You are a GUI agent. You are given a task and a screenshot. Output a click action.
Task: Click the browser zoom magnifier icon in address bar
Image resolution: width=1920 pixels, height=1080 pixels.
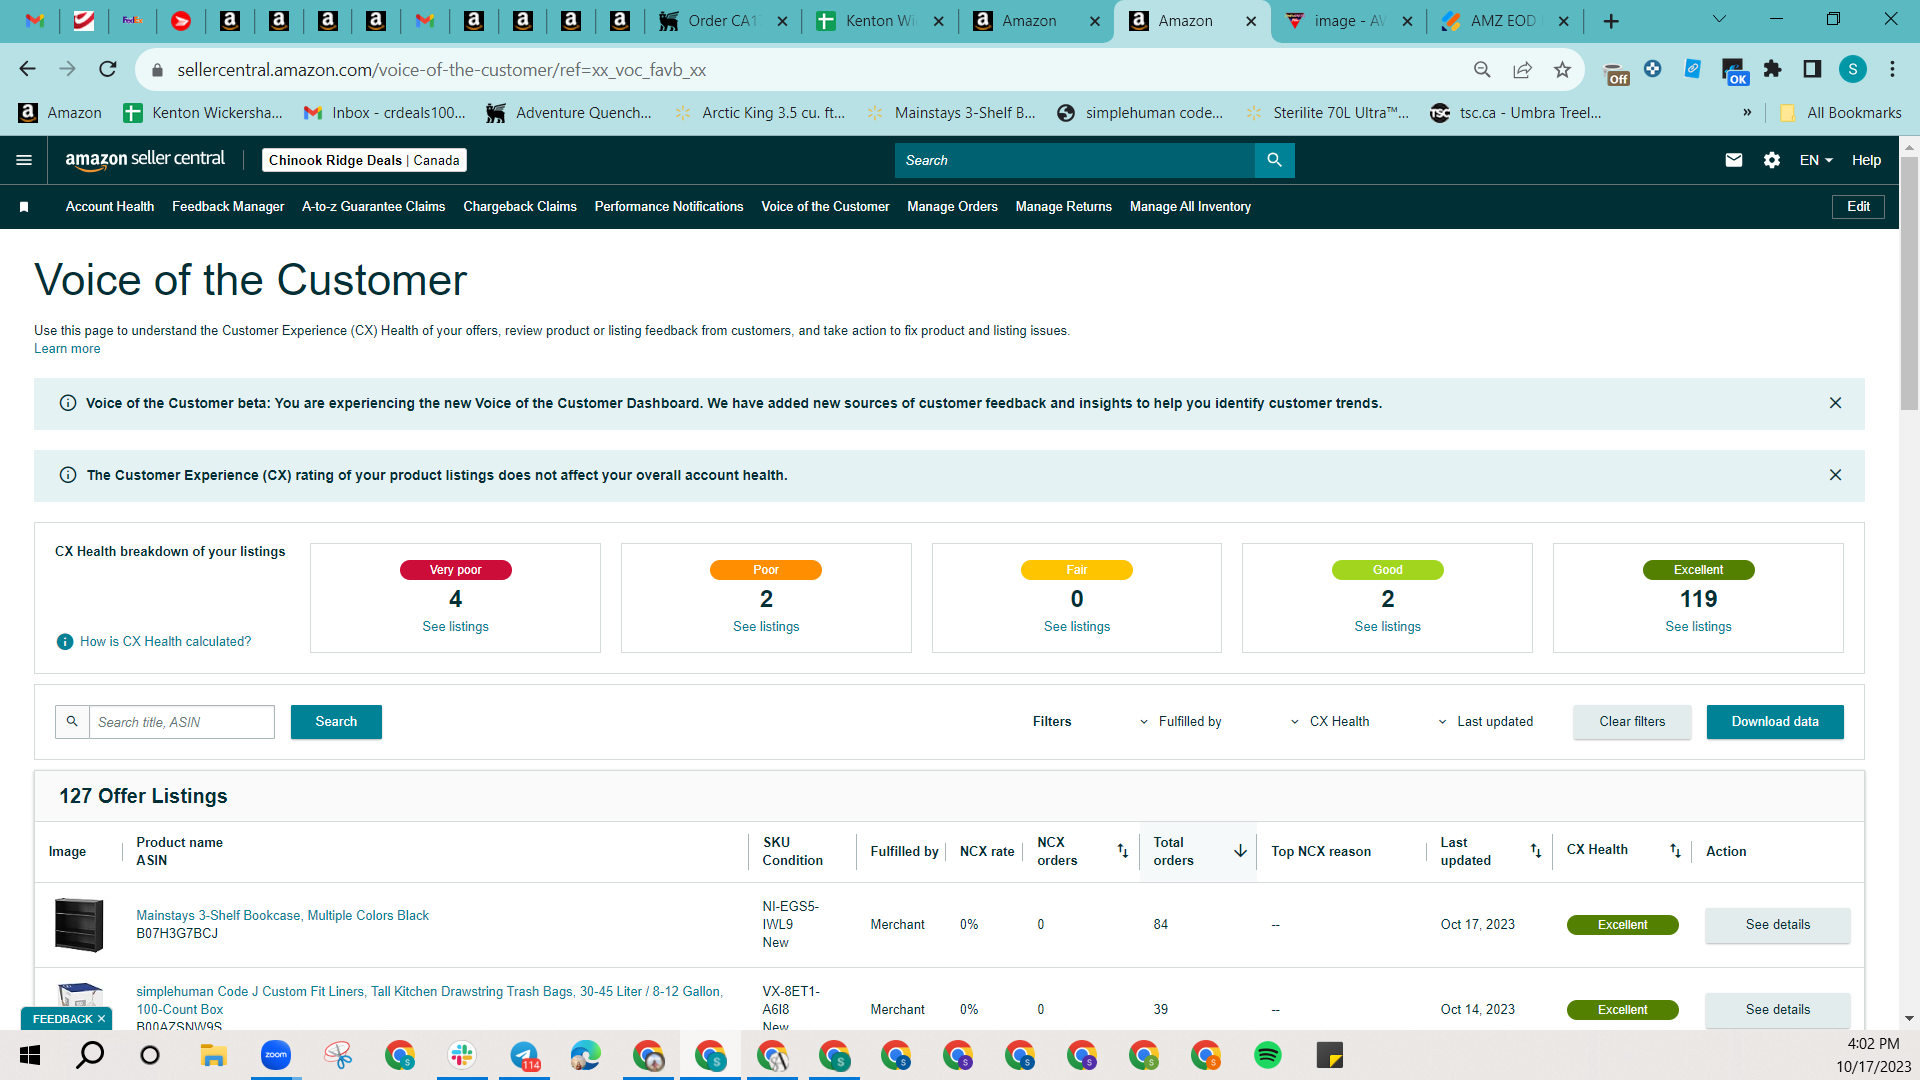pyautogui.click(x=1482, y=69)
